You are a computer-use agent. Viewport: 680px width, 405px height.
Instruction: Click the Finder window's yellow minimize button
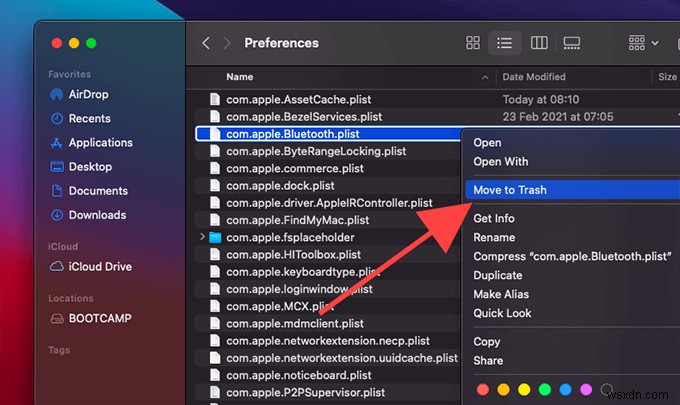pos(74,43)
